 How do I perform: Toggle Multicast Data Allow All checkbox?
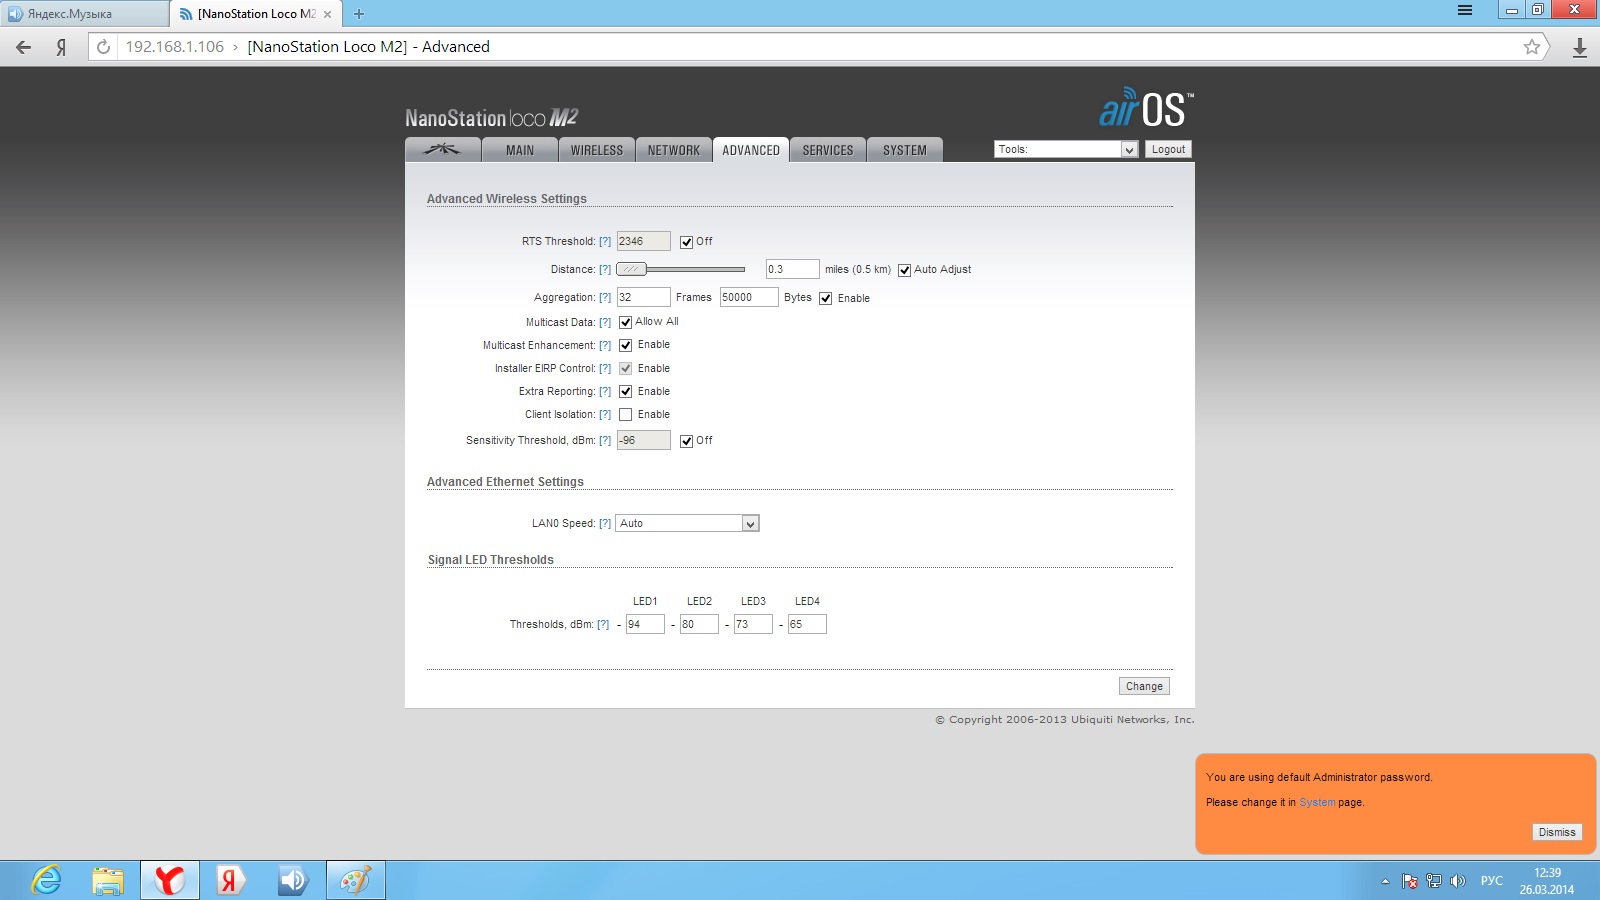click(x=625, y=322)
